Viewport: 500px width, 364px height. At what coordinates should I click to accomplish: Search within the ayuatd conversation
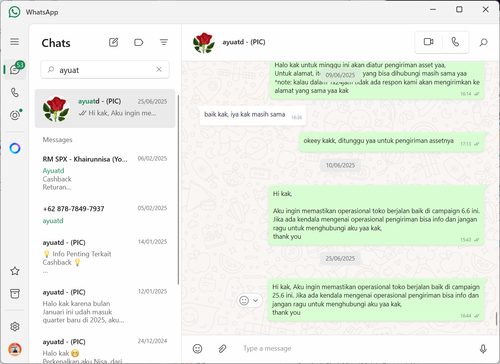pos(483,42)
